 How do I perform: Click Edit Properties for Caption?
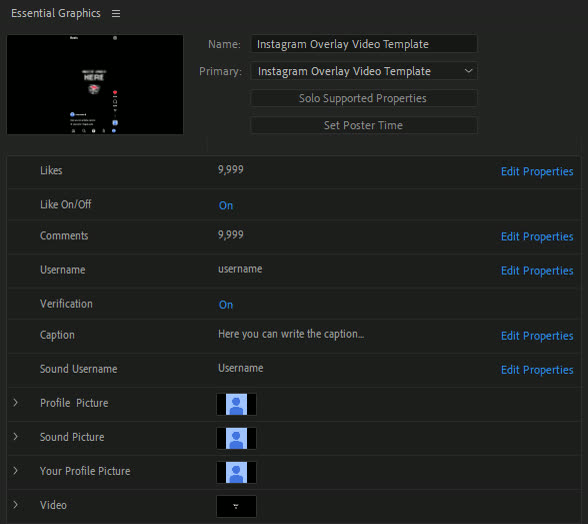point(537,336)
